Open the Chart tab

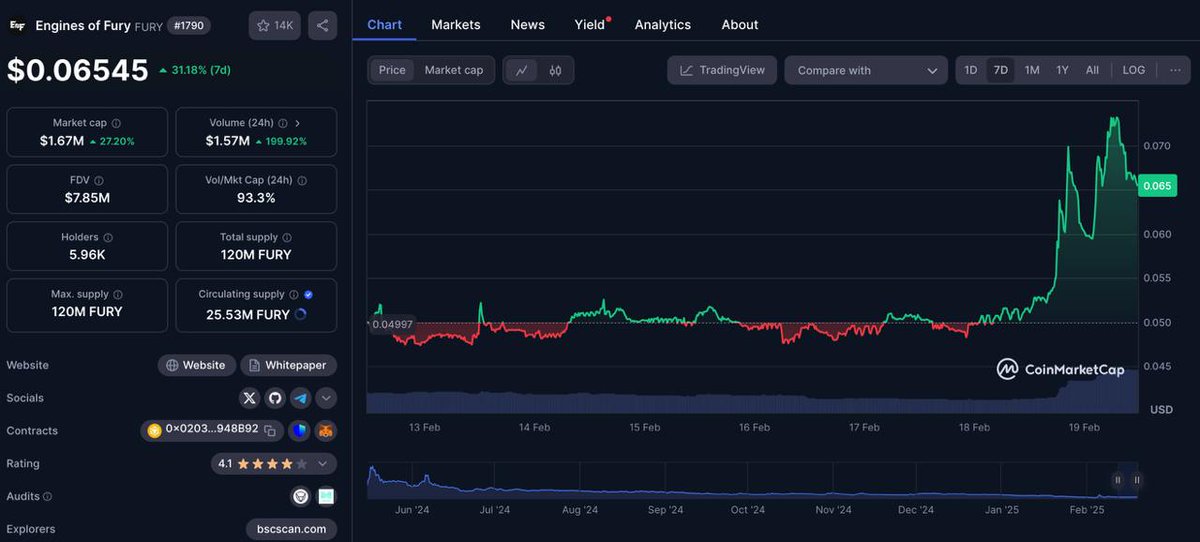tap(384, 24)
